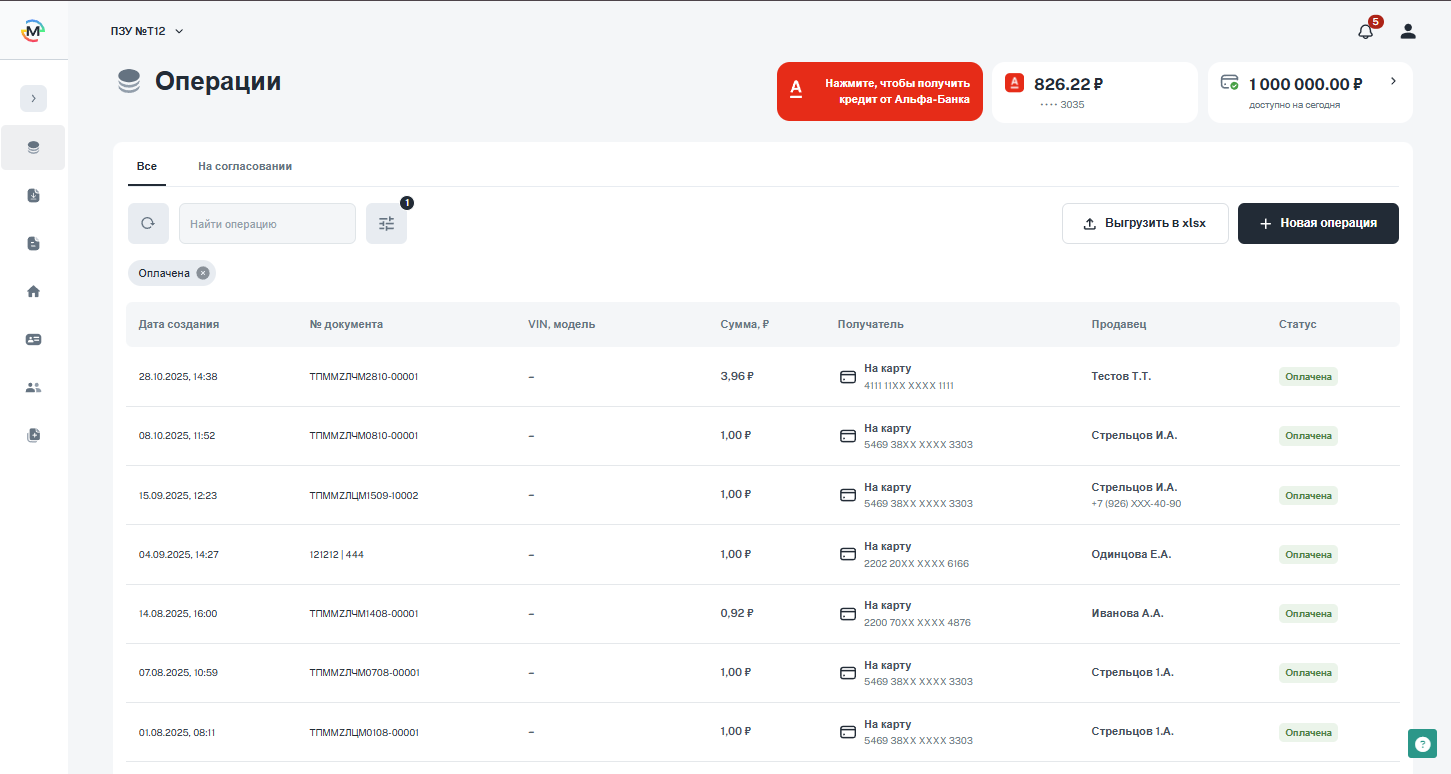The image size is (1451, 774).
Task: Click the file download icon in sidebar
Action: click(33, 195)
